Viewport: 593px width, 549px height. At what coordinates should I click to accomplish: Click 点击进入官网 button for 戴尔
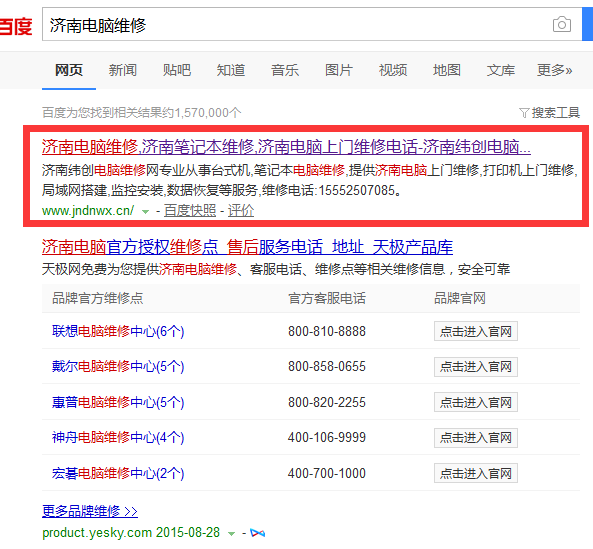coord(476,367)
